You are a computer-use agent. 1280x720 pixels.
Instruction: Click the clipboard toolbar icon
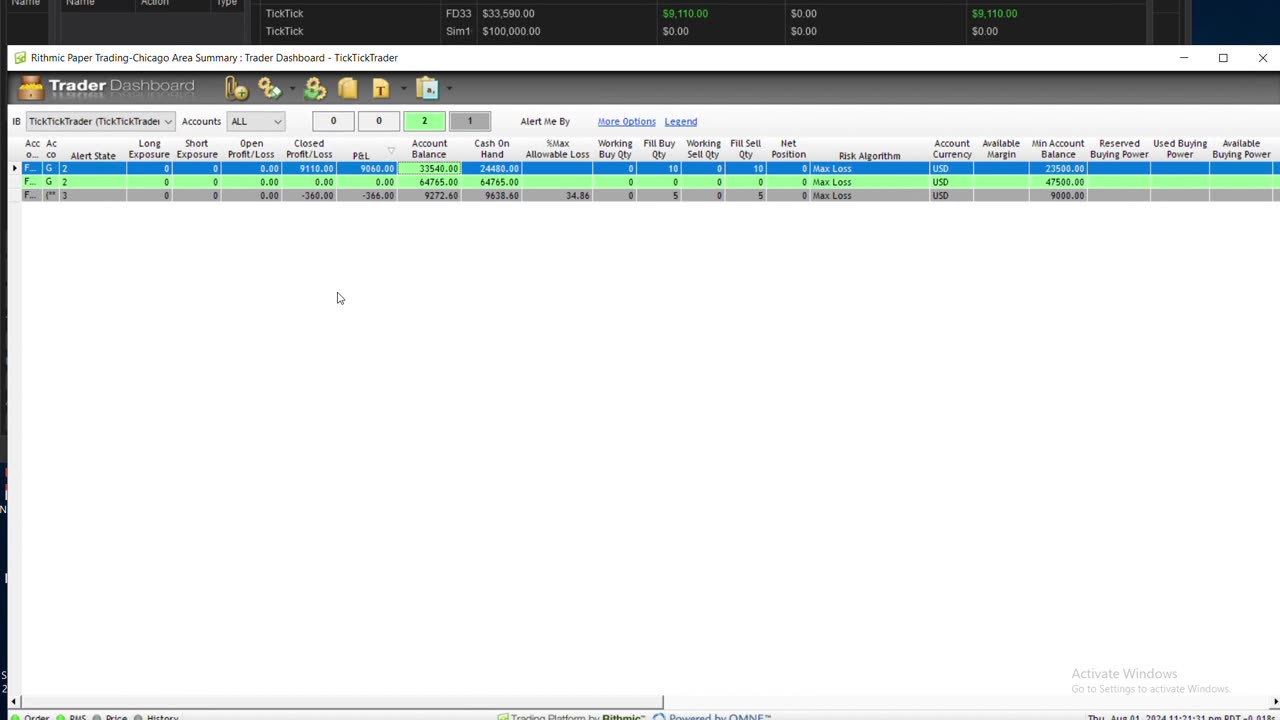tap(427, 89)
